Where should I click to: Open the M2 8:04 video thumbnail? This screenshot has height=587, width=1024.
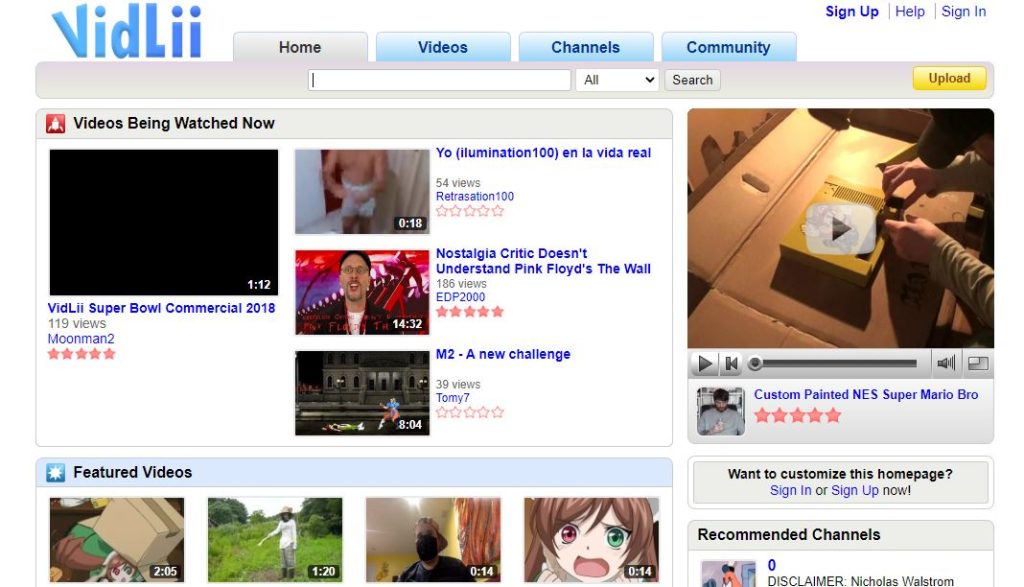362,393
